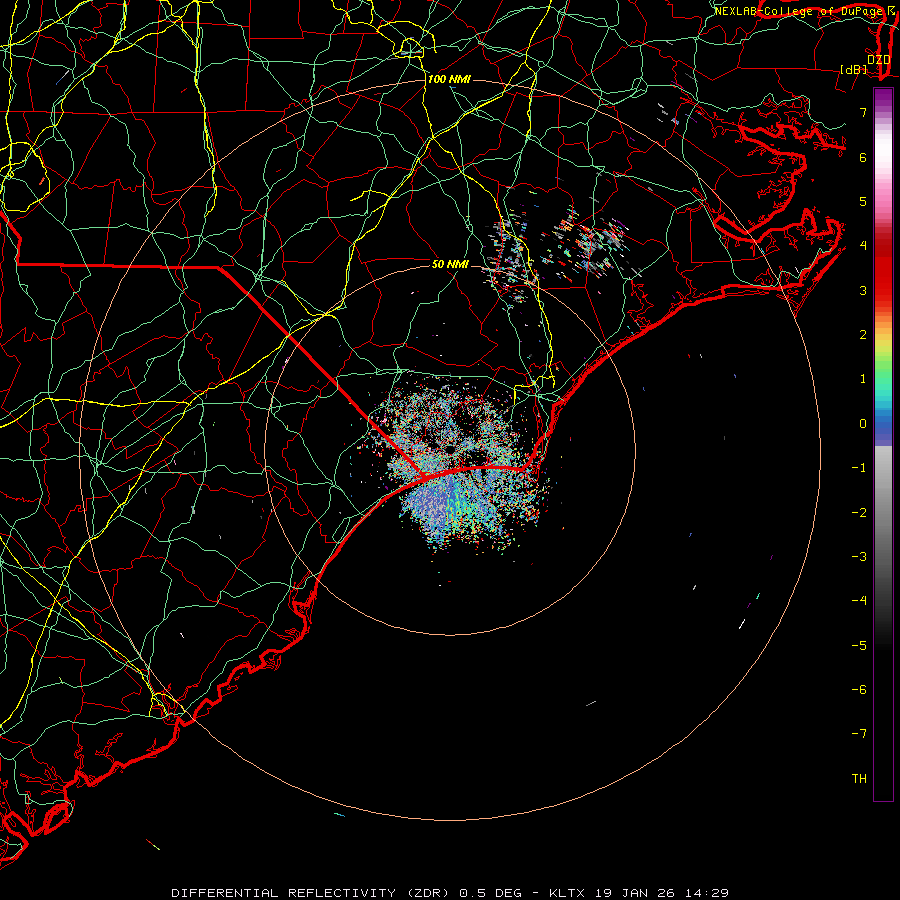Select the 5 value on the color scale

tap(863, 201)
